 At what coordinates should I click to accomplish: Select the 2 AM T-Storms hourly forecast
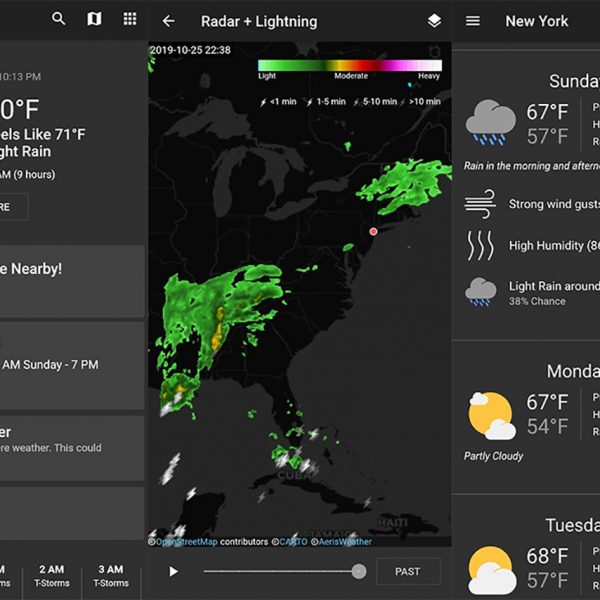coord(50,576)
